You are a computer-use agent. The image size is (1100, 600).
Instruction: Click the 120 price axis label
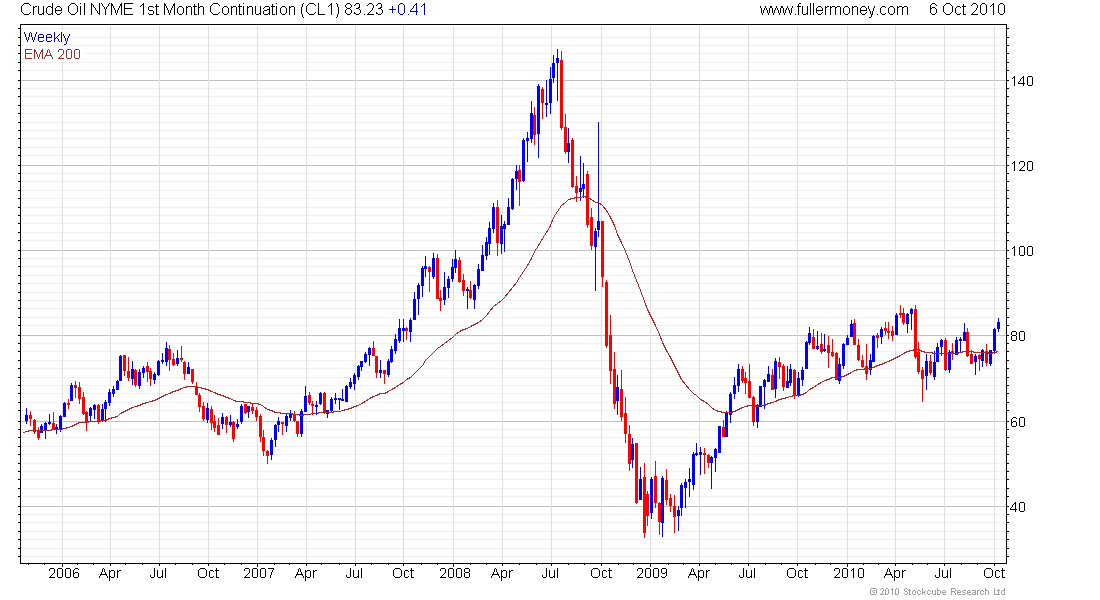pyautogui.click(x=1023, y=166)
